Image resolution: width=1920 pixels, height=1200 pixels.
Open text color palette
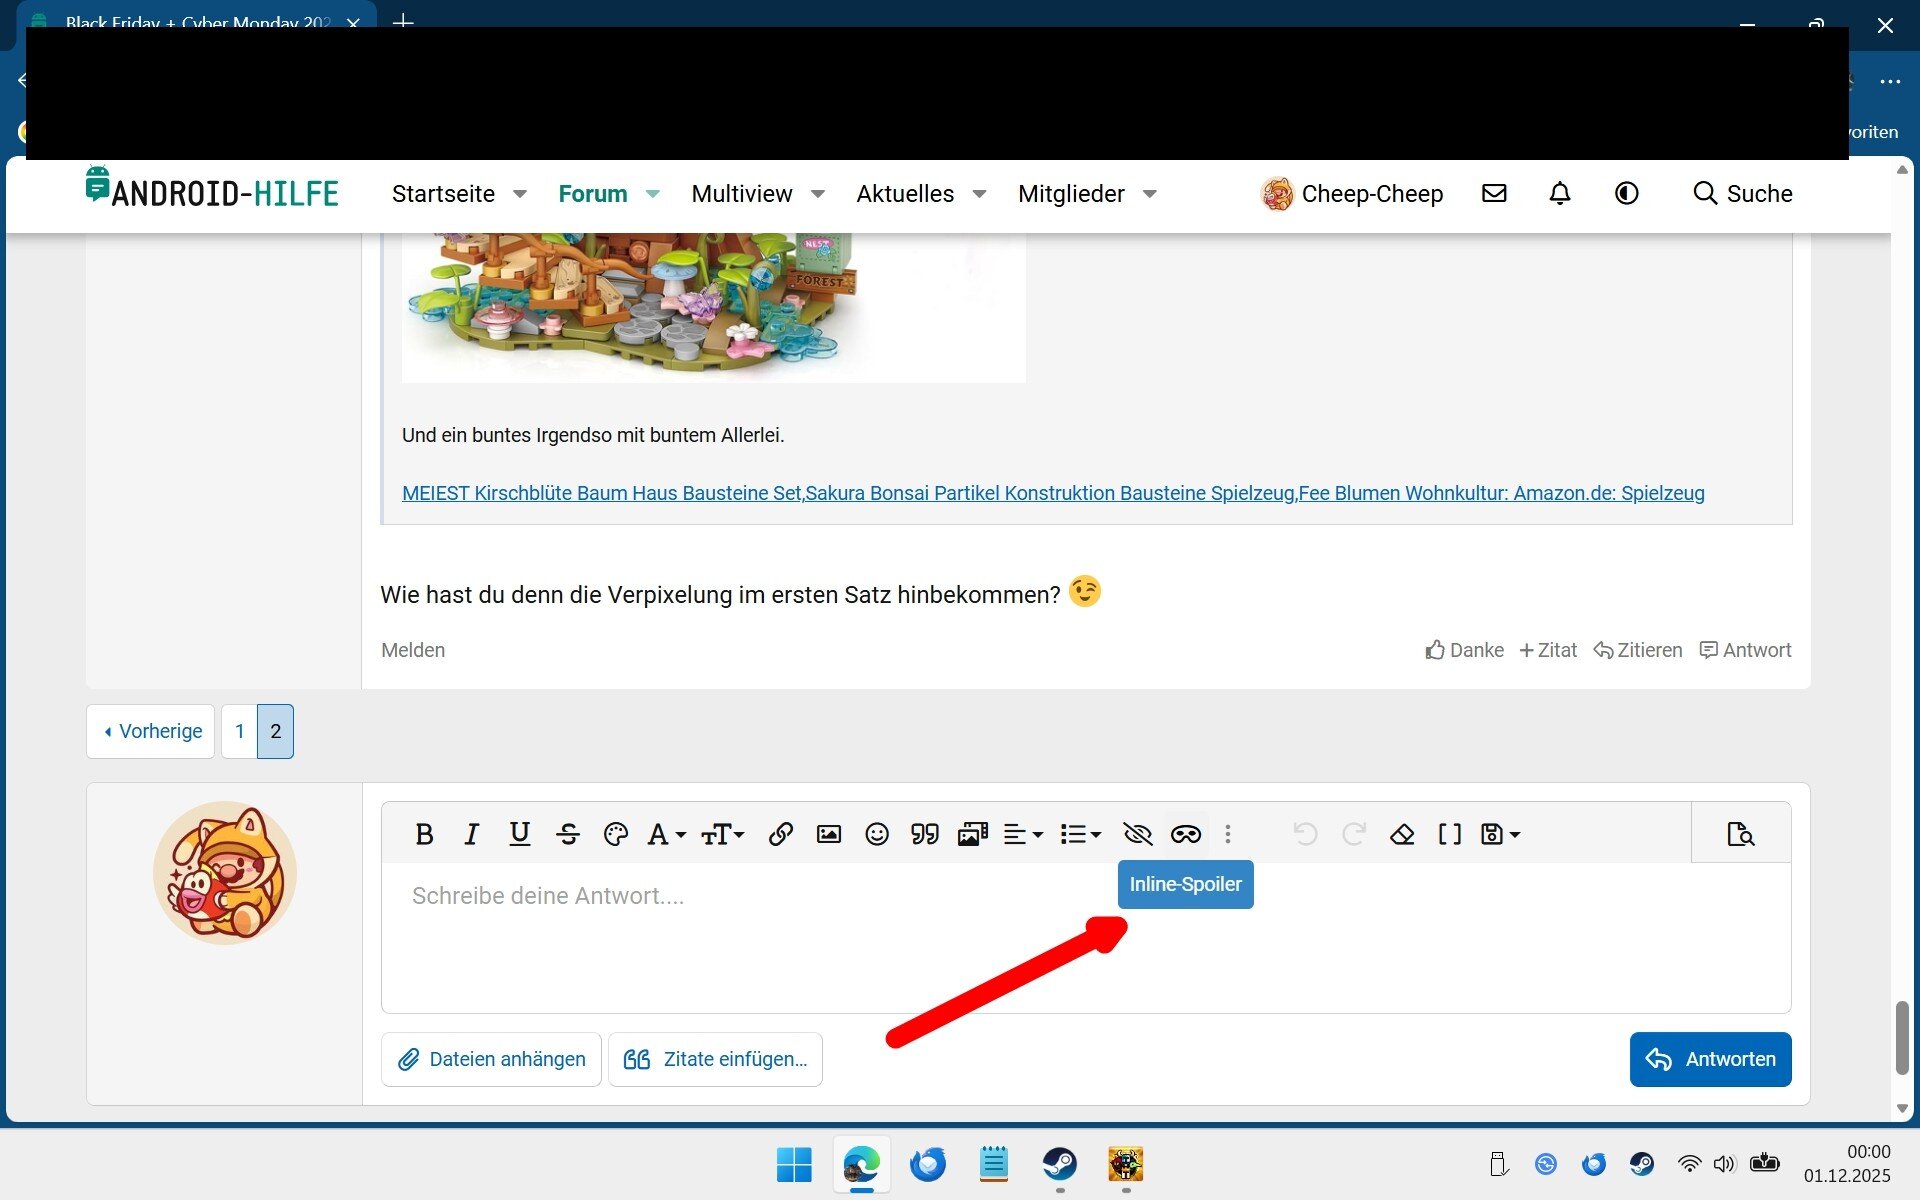pos(616,834)
